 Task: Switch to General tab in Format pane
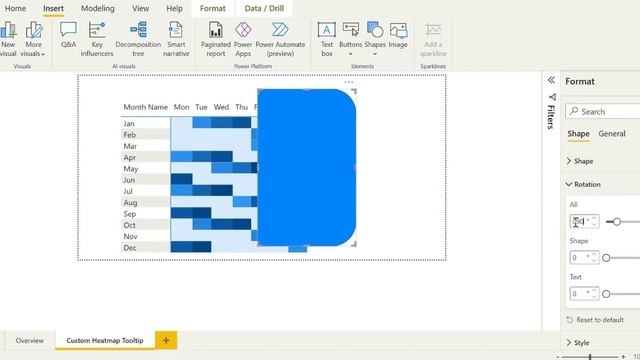(612, 134)
